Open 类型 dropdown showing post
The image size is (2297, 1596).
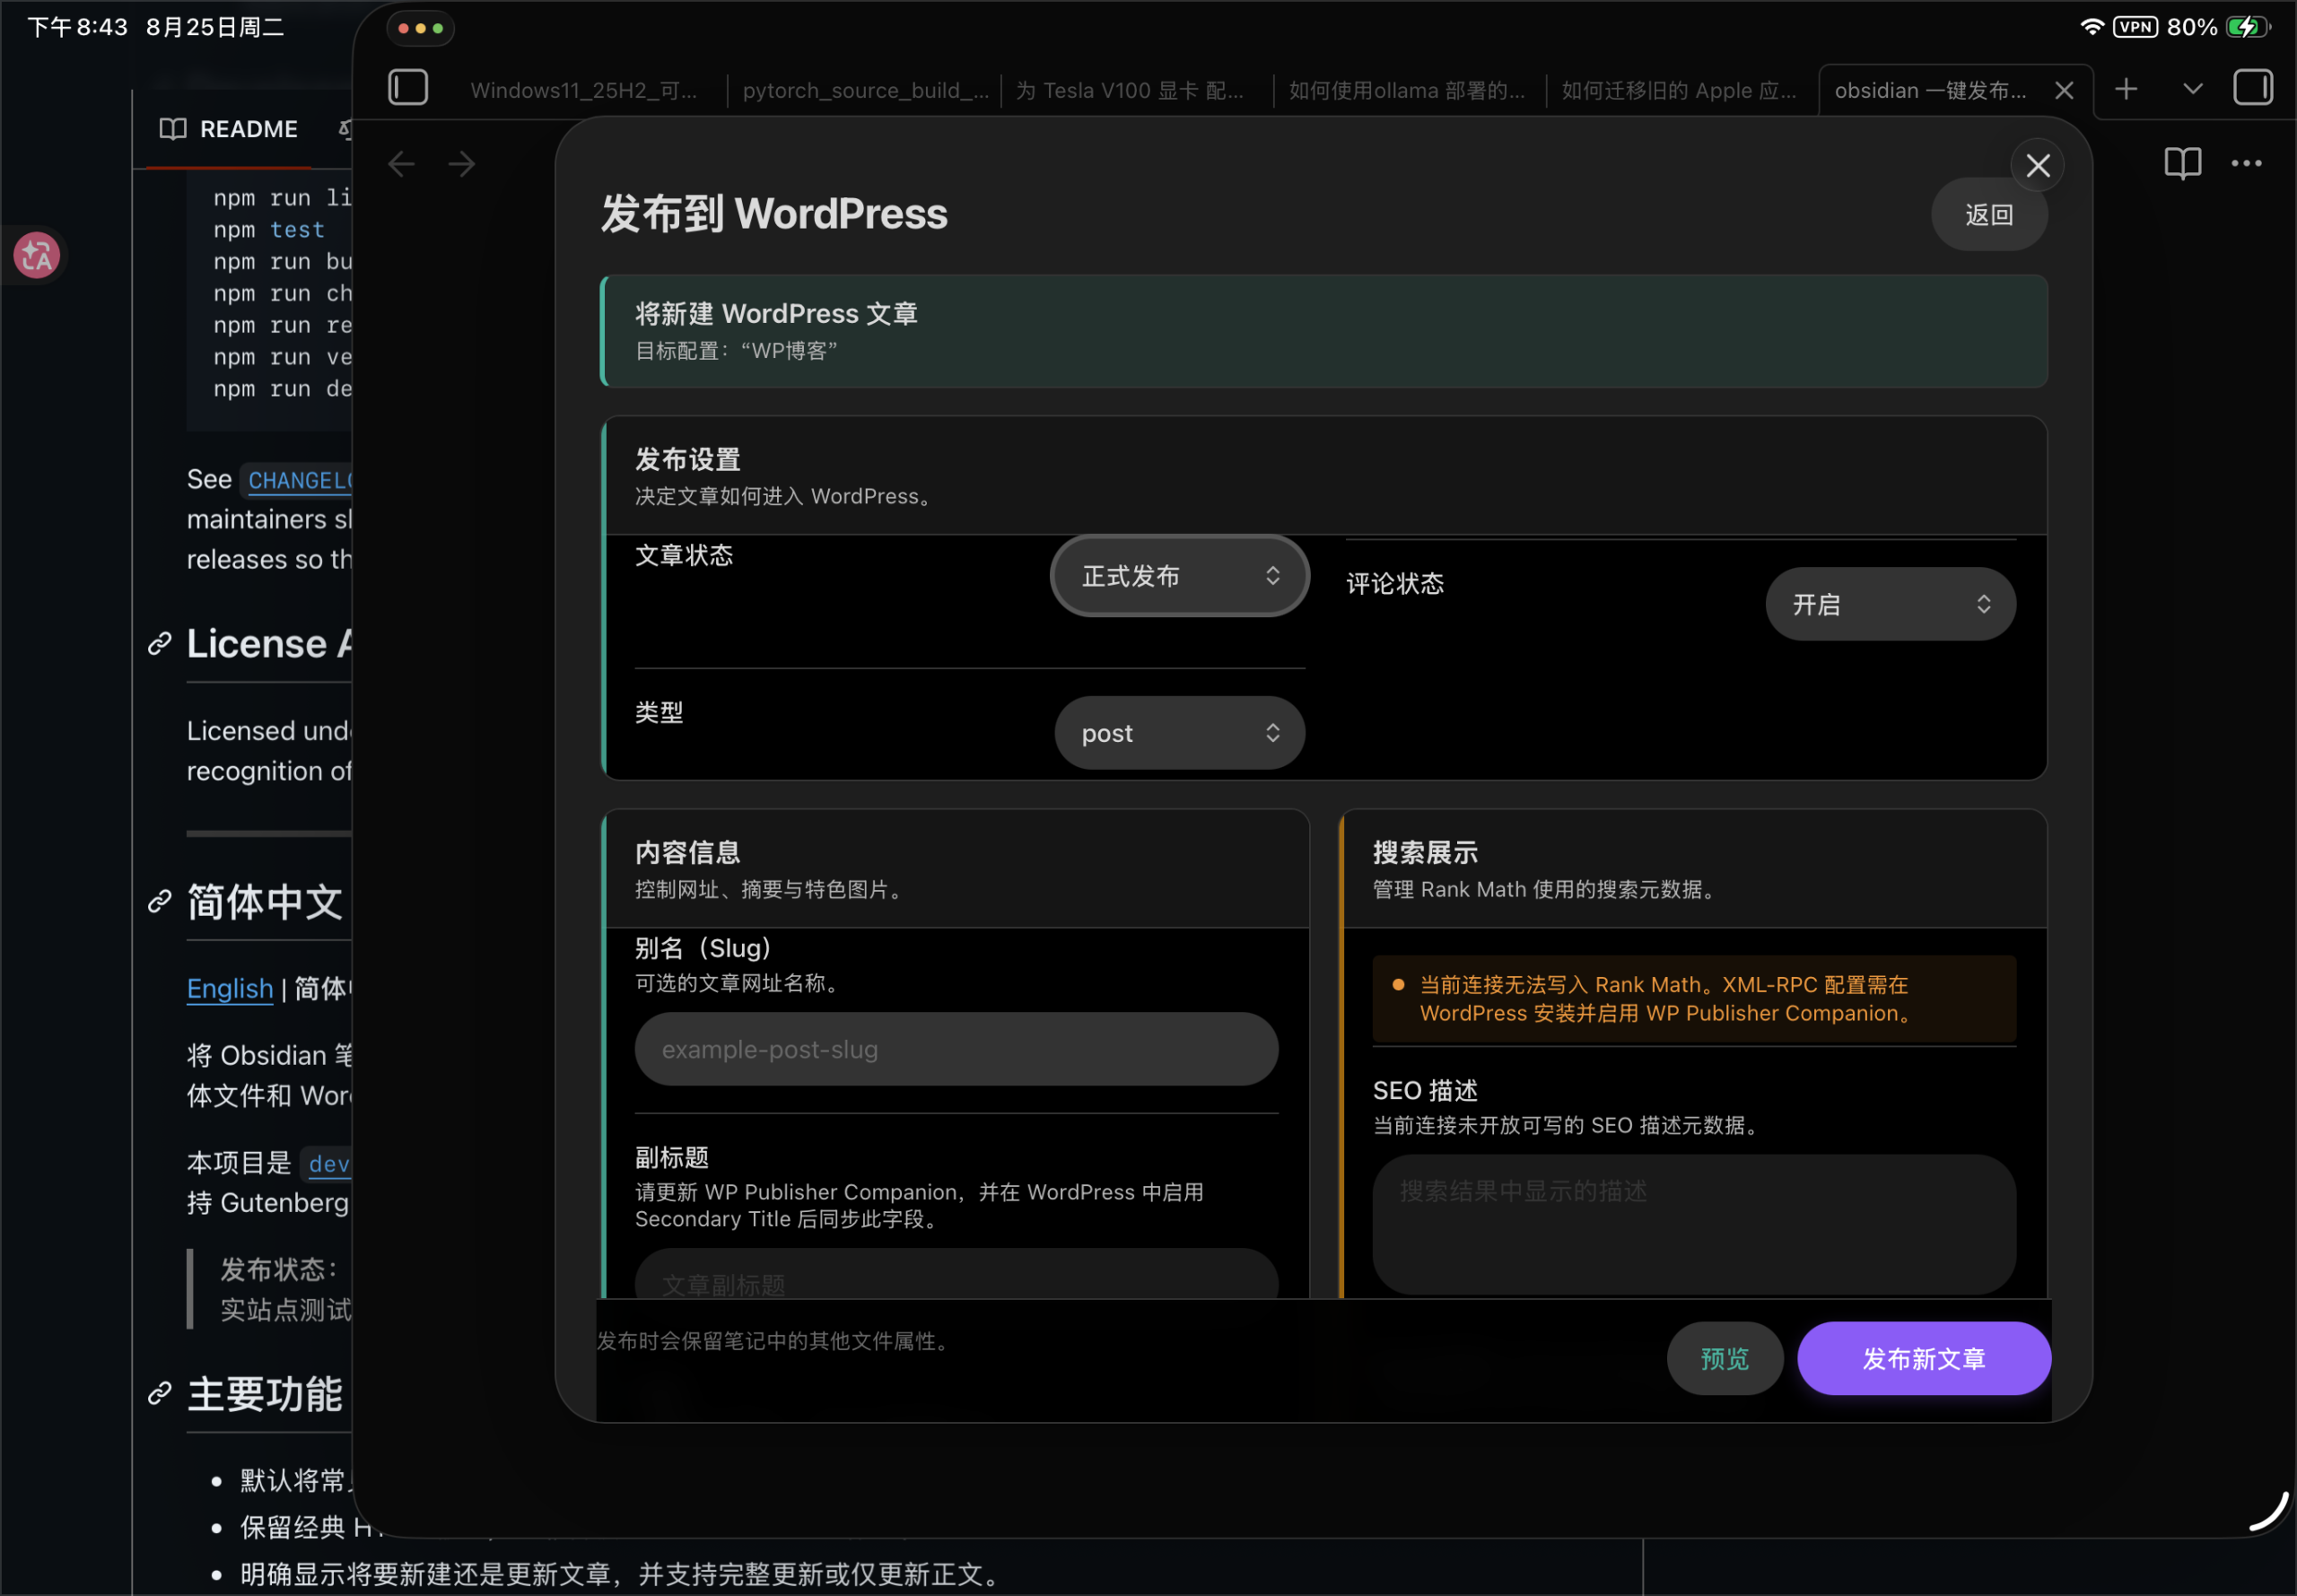tap(1179, 733)
